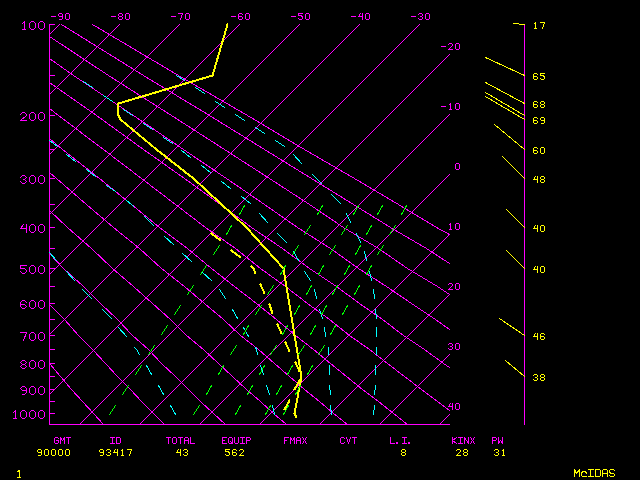Viewport: 640px width, 480px height.
Task: Click the PW value 31
Action: tap(498, 452)
